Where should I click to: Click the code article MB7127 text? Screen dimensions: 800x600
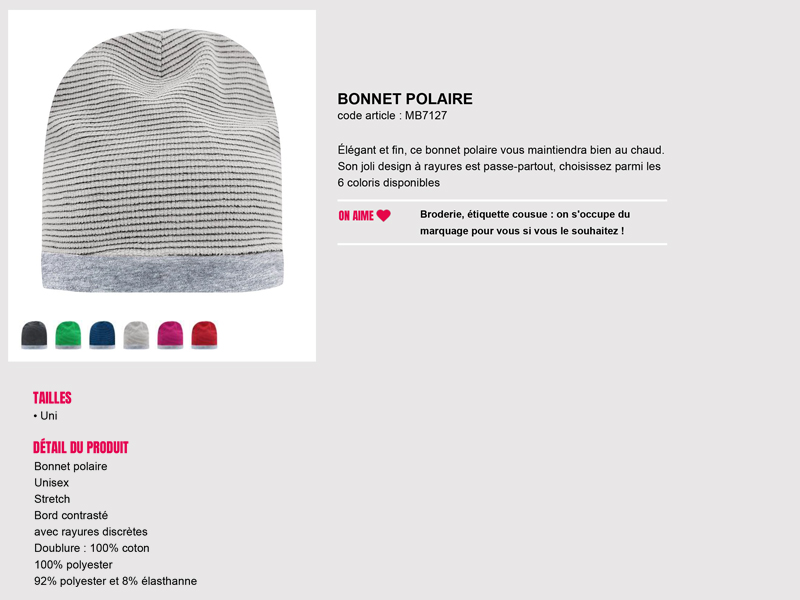(392, 116)
